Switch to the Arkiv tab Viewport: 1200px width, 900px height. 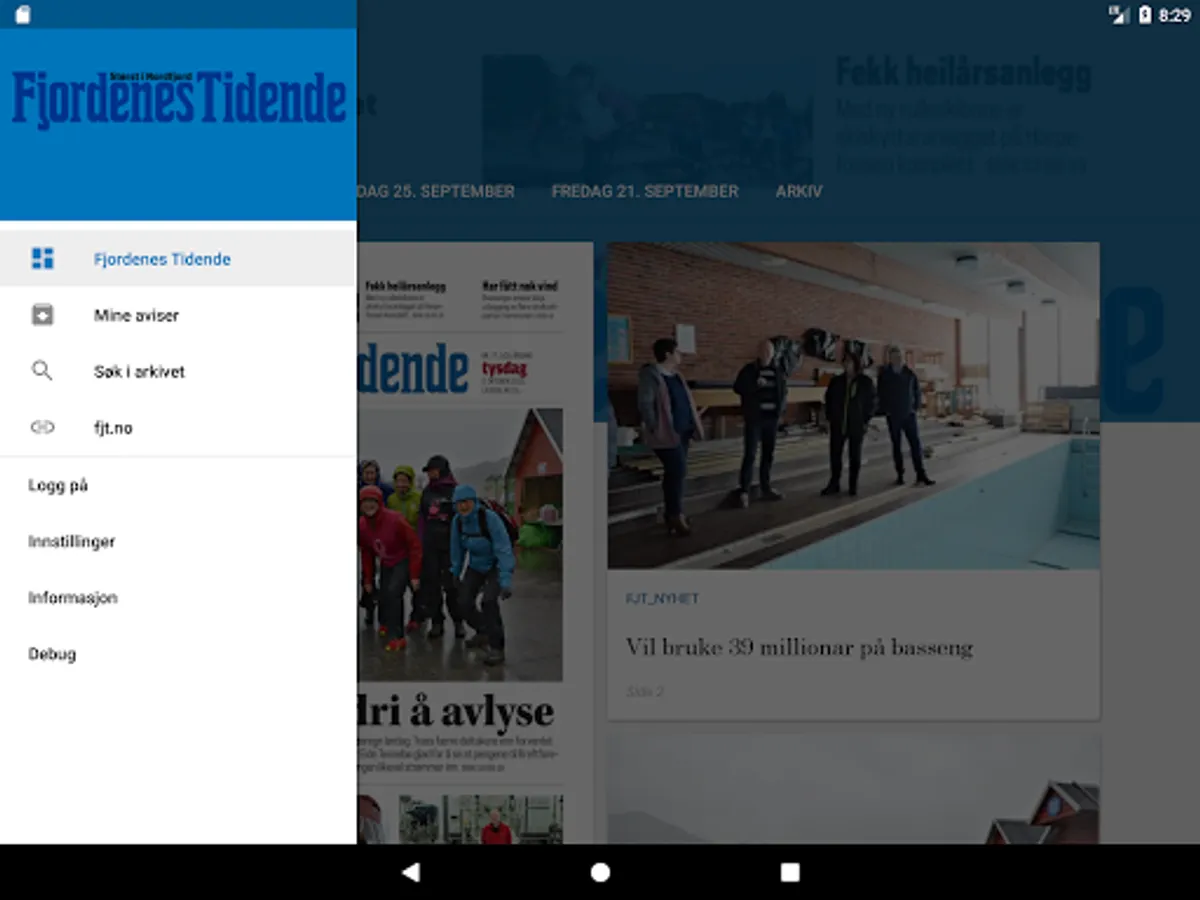(x=799, y=191)
